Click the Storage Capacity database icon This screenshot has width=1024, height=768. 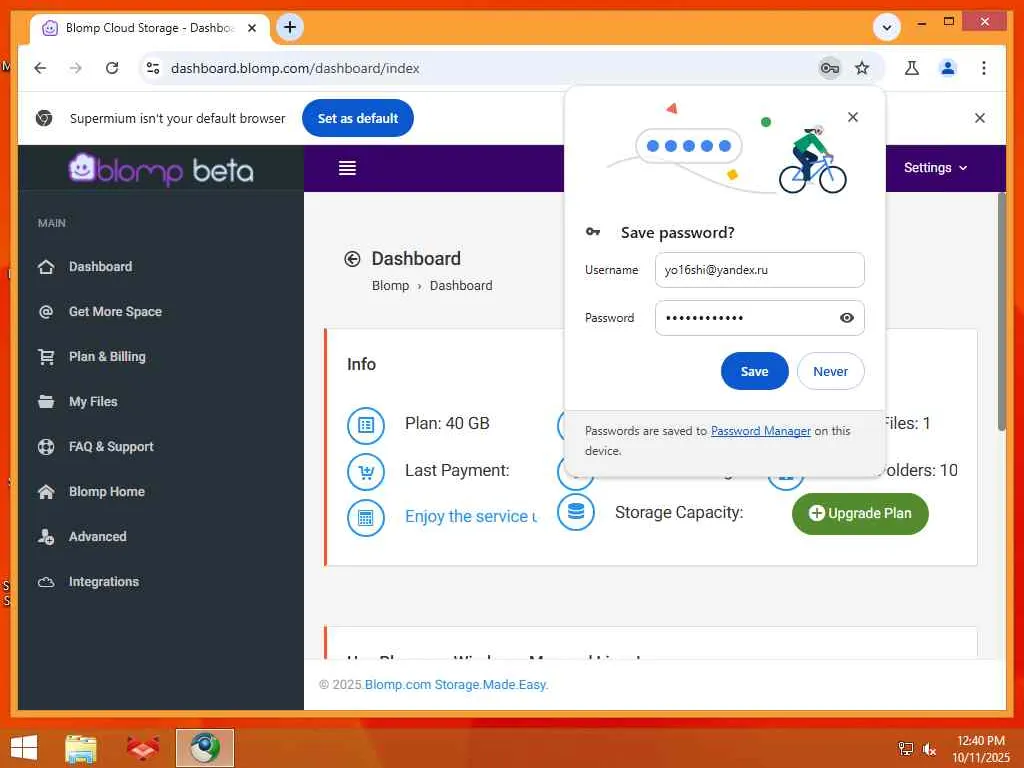575,511
